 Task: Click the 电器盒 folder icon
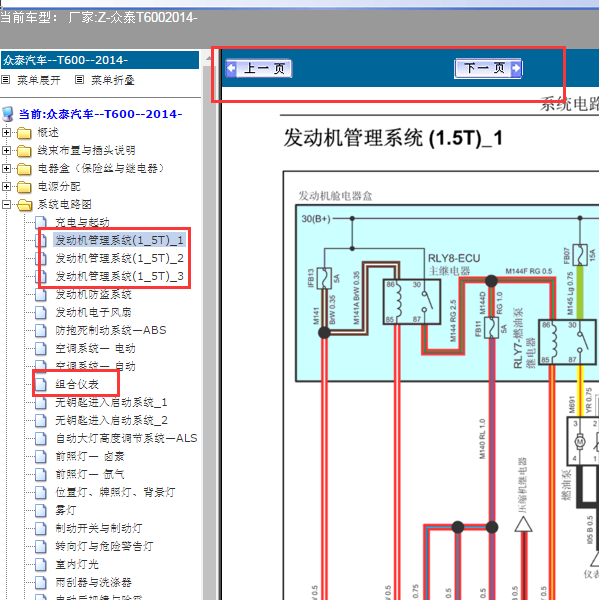point(24,169)
